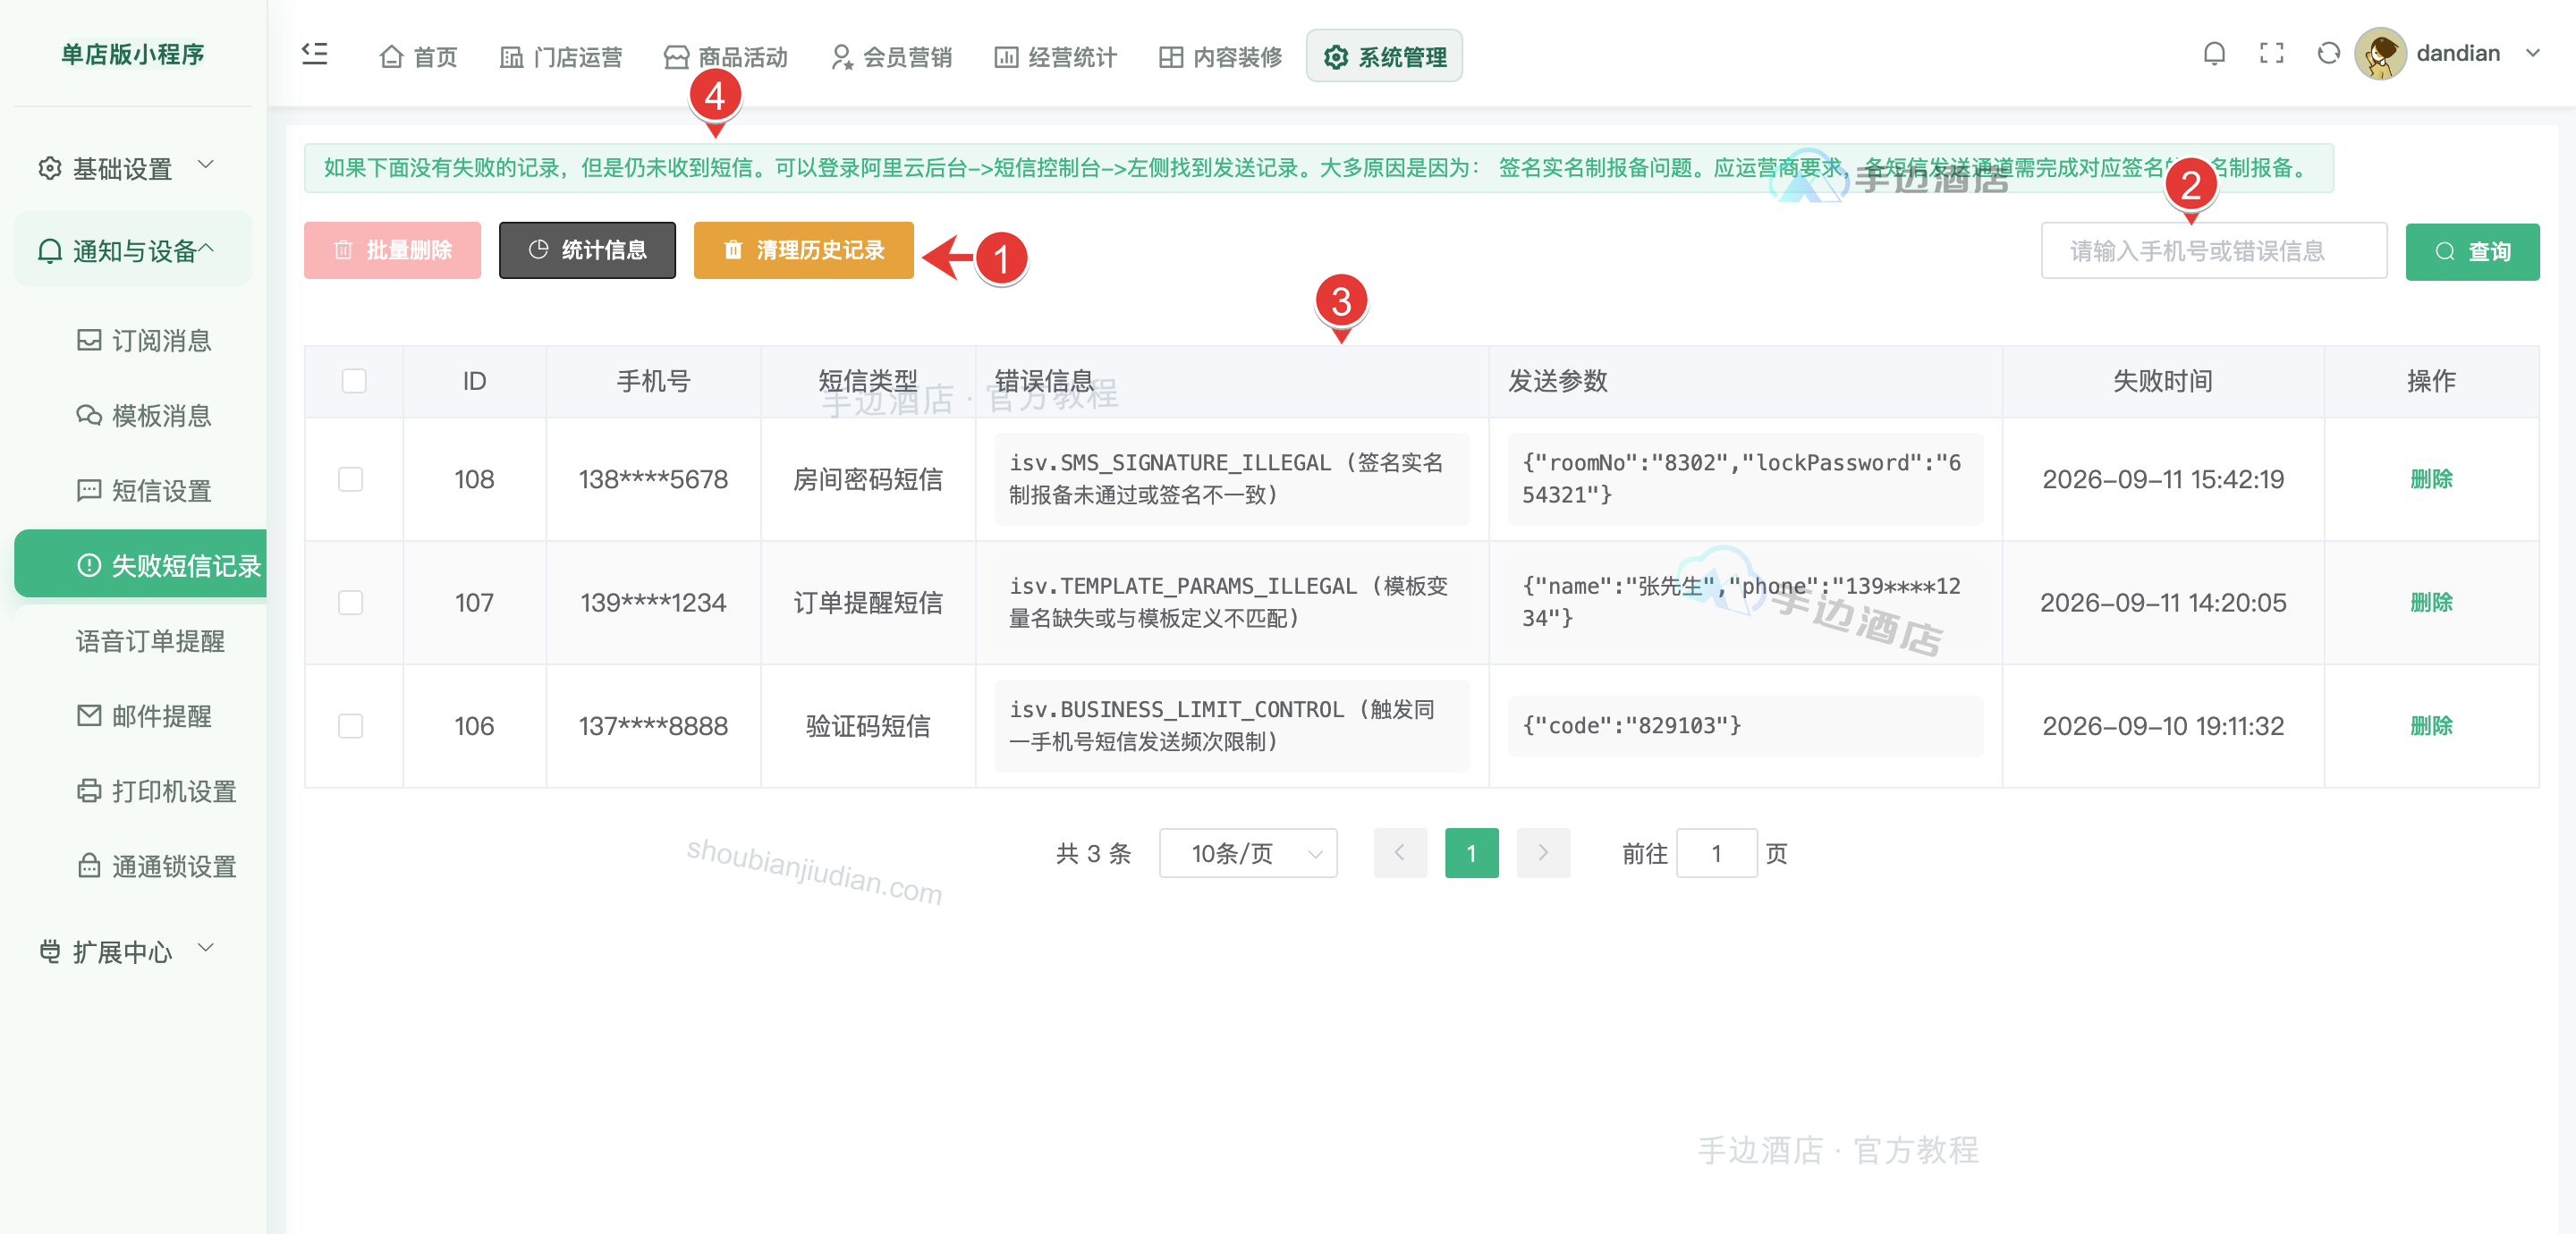This screenshot has height=1234, width=2576.
Task: Select page 1 in pagination
Action: click(1471, 853)
